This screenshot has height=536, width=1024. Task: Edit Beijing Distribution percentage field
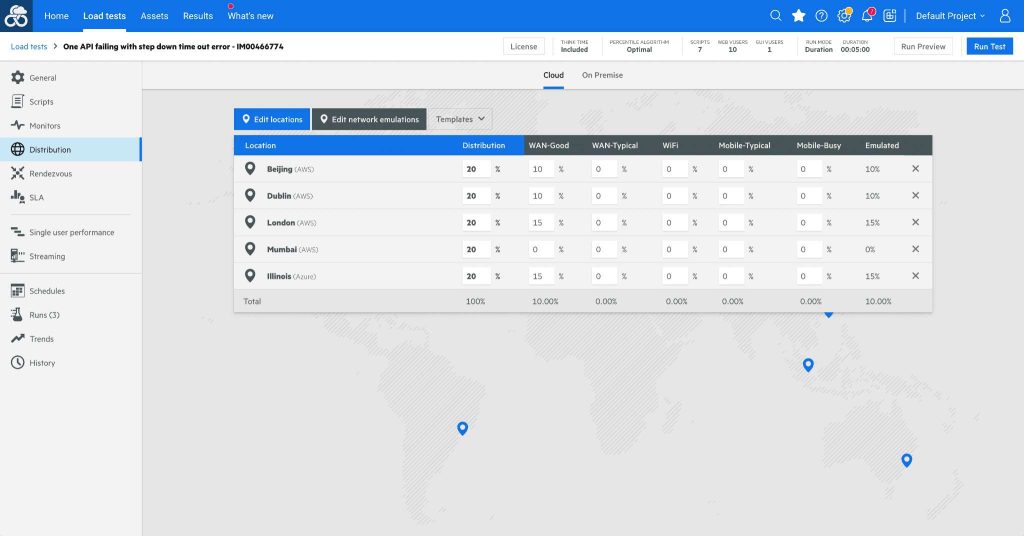[x=476, y=168]
